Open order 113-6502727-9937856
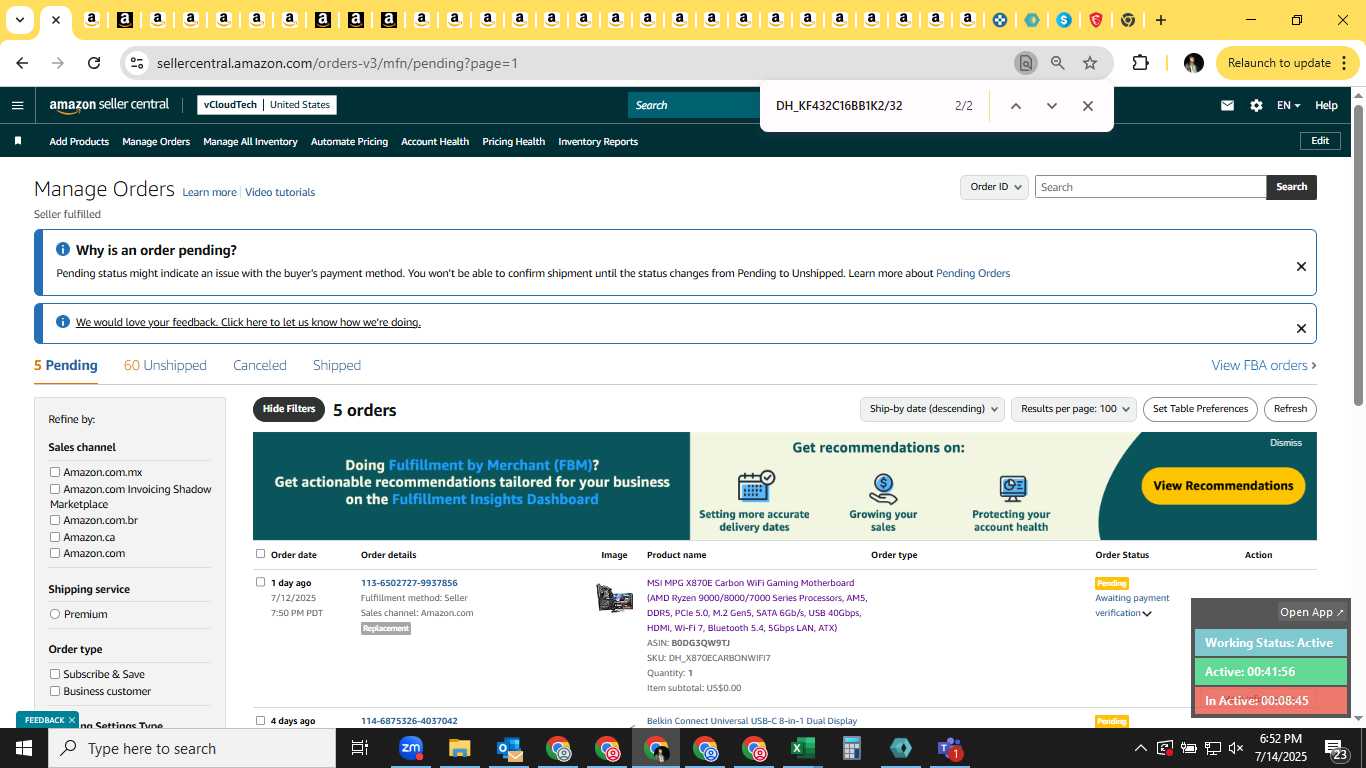 pos(409,583)
